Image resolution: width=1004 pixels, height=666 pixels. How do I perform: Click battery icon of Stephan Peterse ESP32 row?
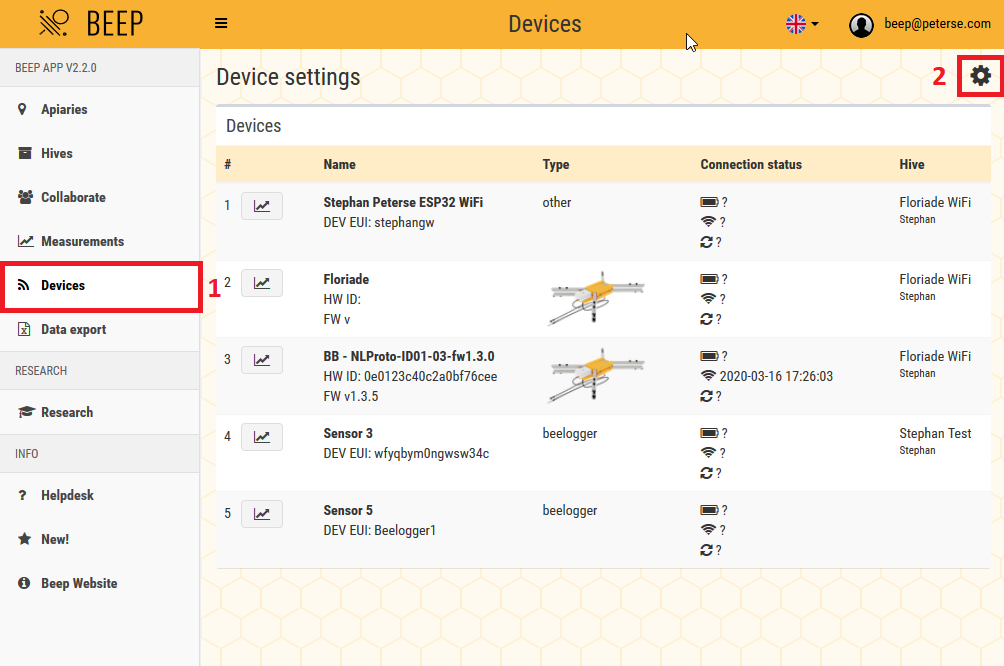tap(709, 202)
